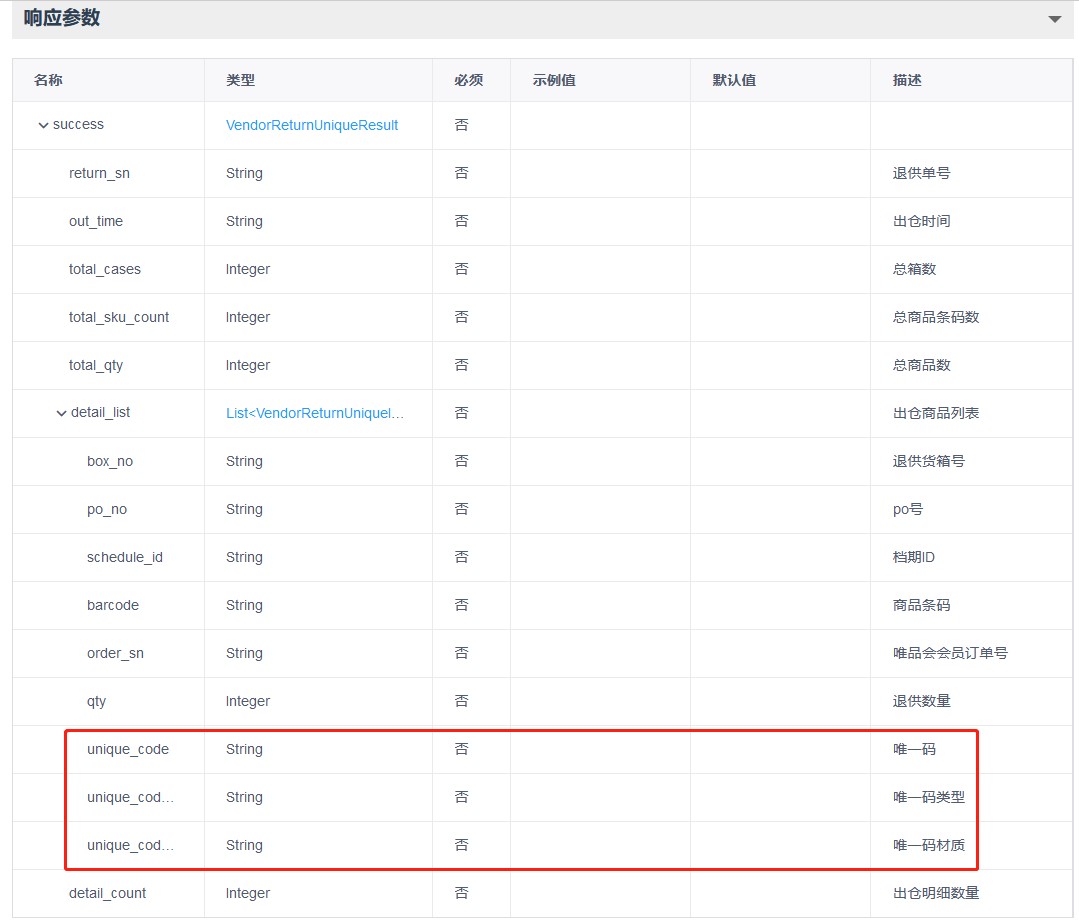Viewport: 1079px width, 923px height.
Task: Click the 默认值 column header
Action: pyautogui.click(x=734, y=80)
